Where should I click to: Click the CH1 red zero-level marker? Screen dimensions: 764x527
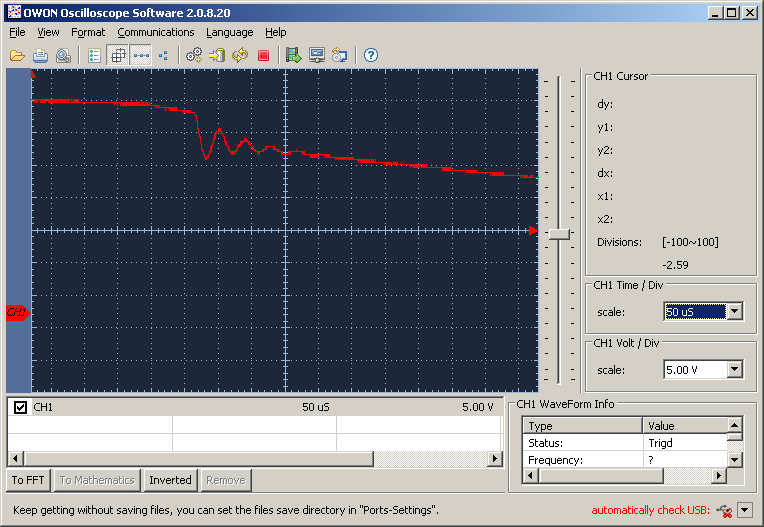(18, 312)
